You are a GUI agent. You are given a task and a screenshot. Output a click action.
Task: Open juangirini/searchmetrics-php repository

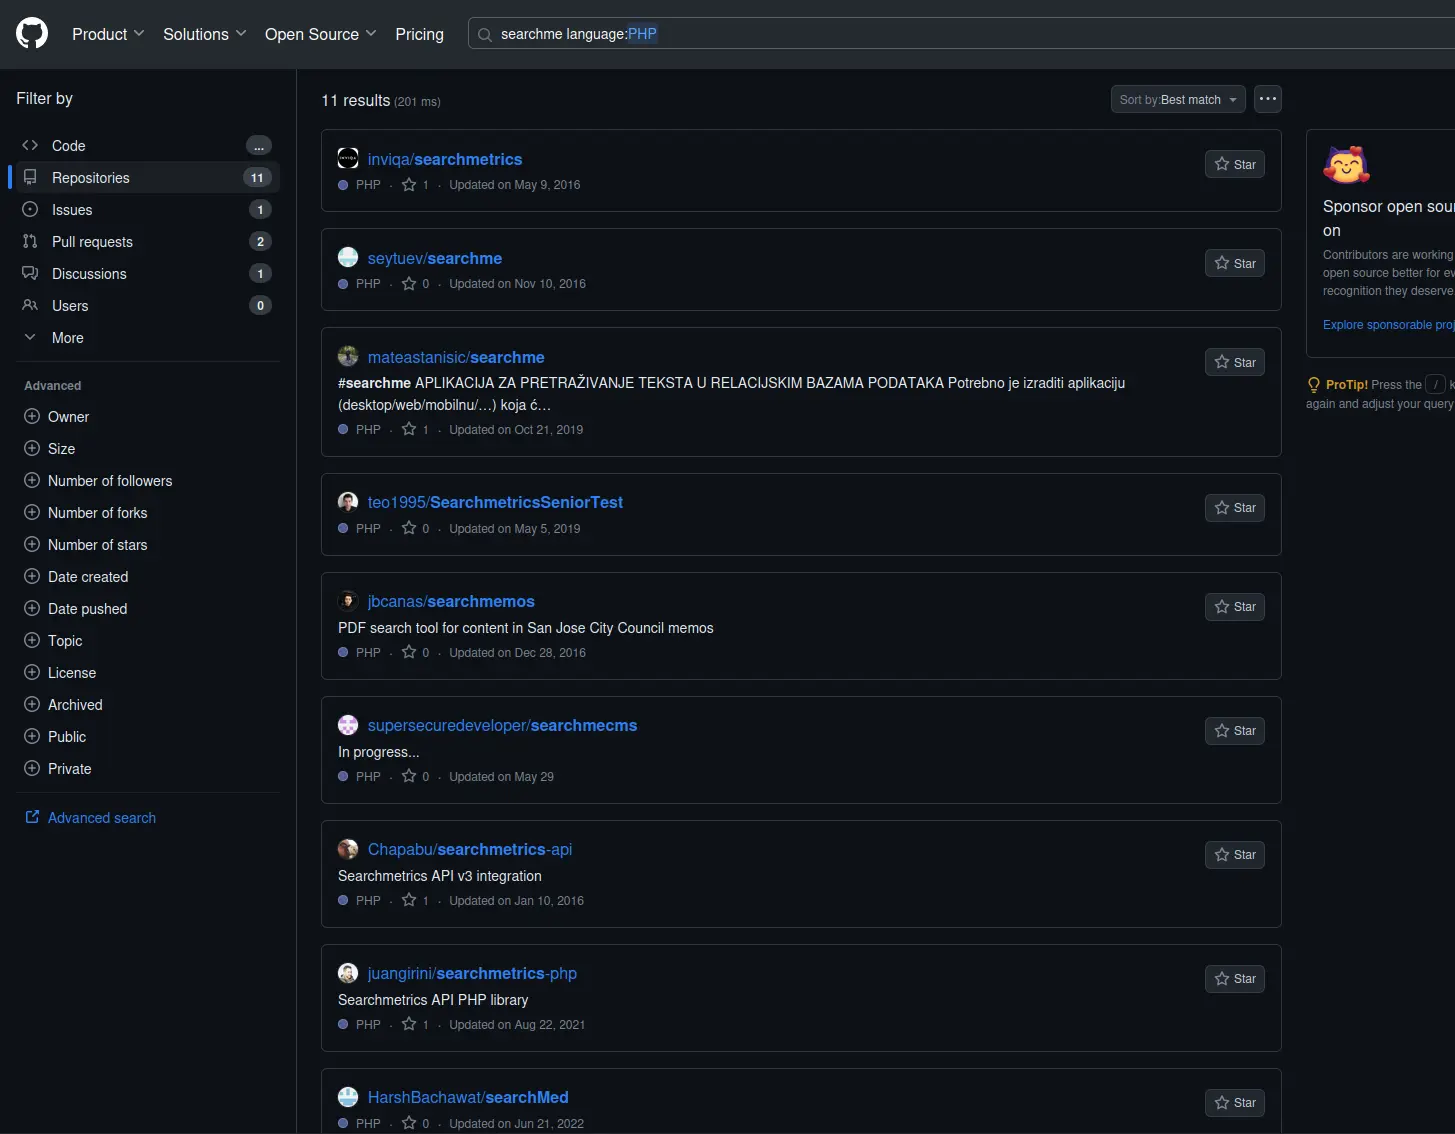472,973
